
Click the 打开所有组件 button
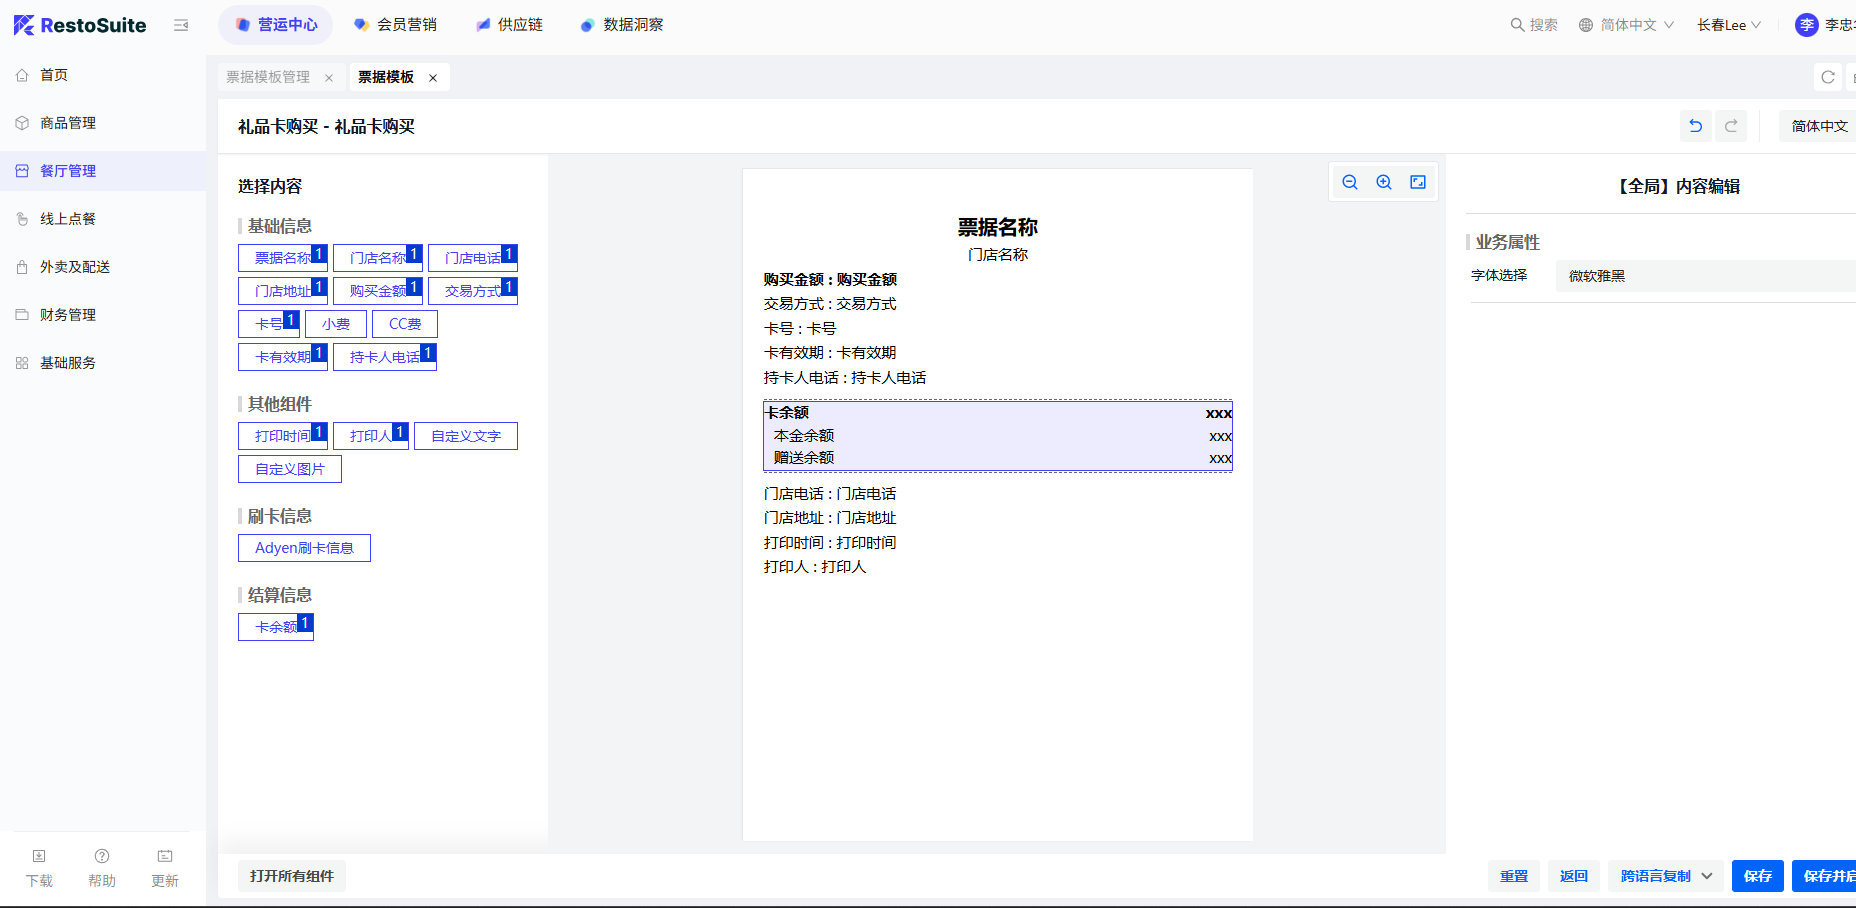pyautogui.click(x=292, y=876)
